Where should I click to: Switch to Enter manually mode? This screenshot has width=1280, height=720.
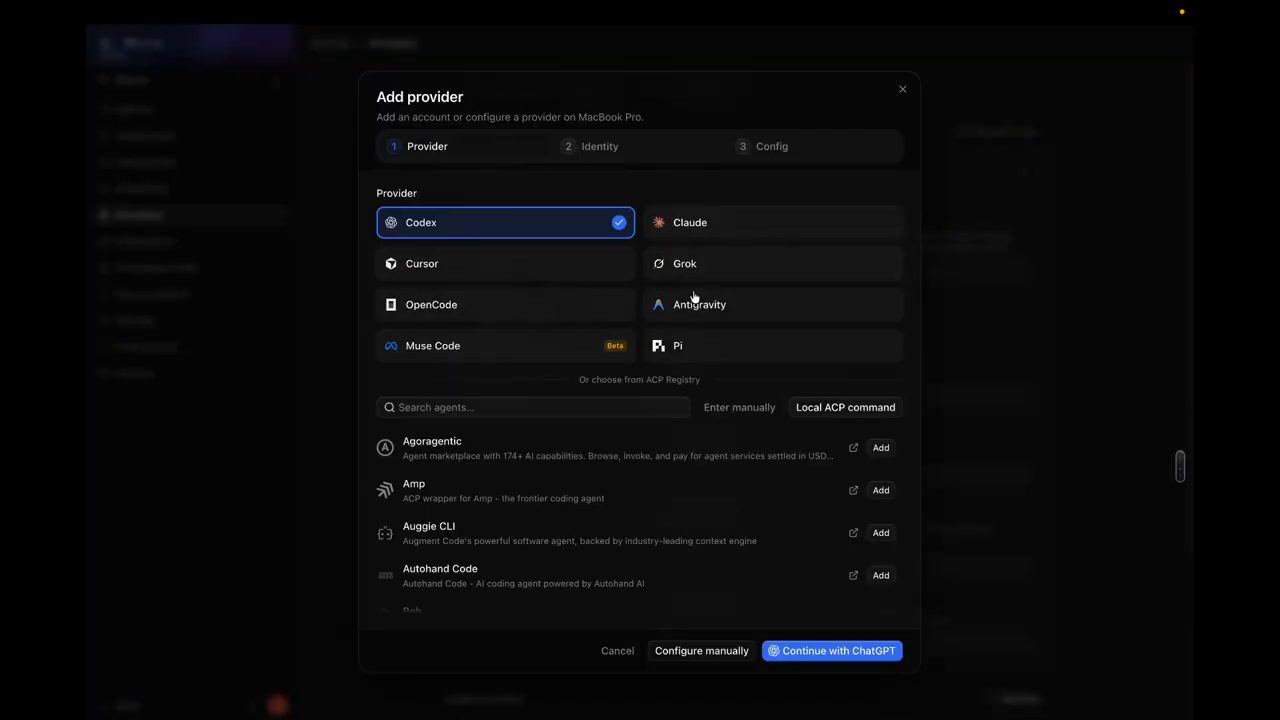[739, 407]
